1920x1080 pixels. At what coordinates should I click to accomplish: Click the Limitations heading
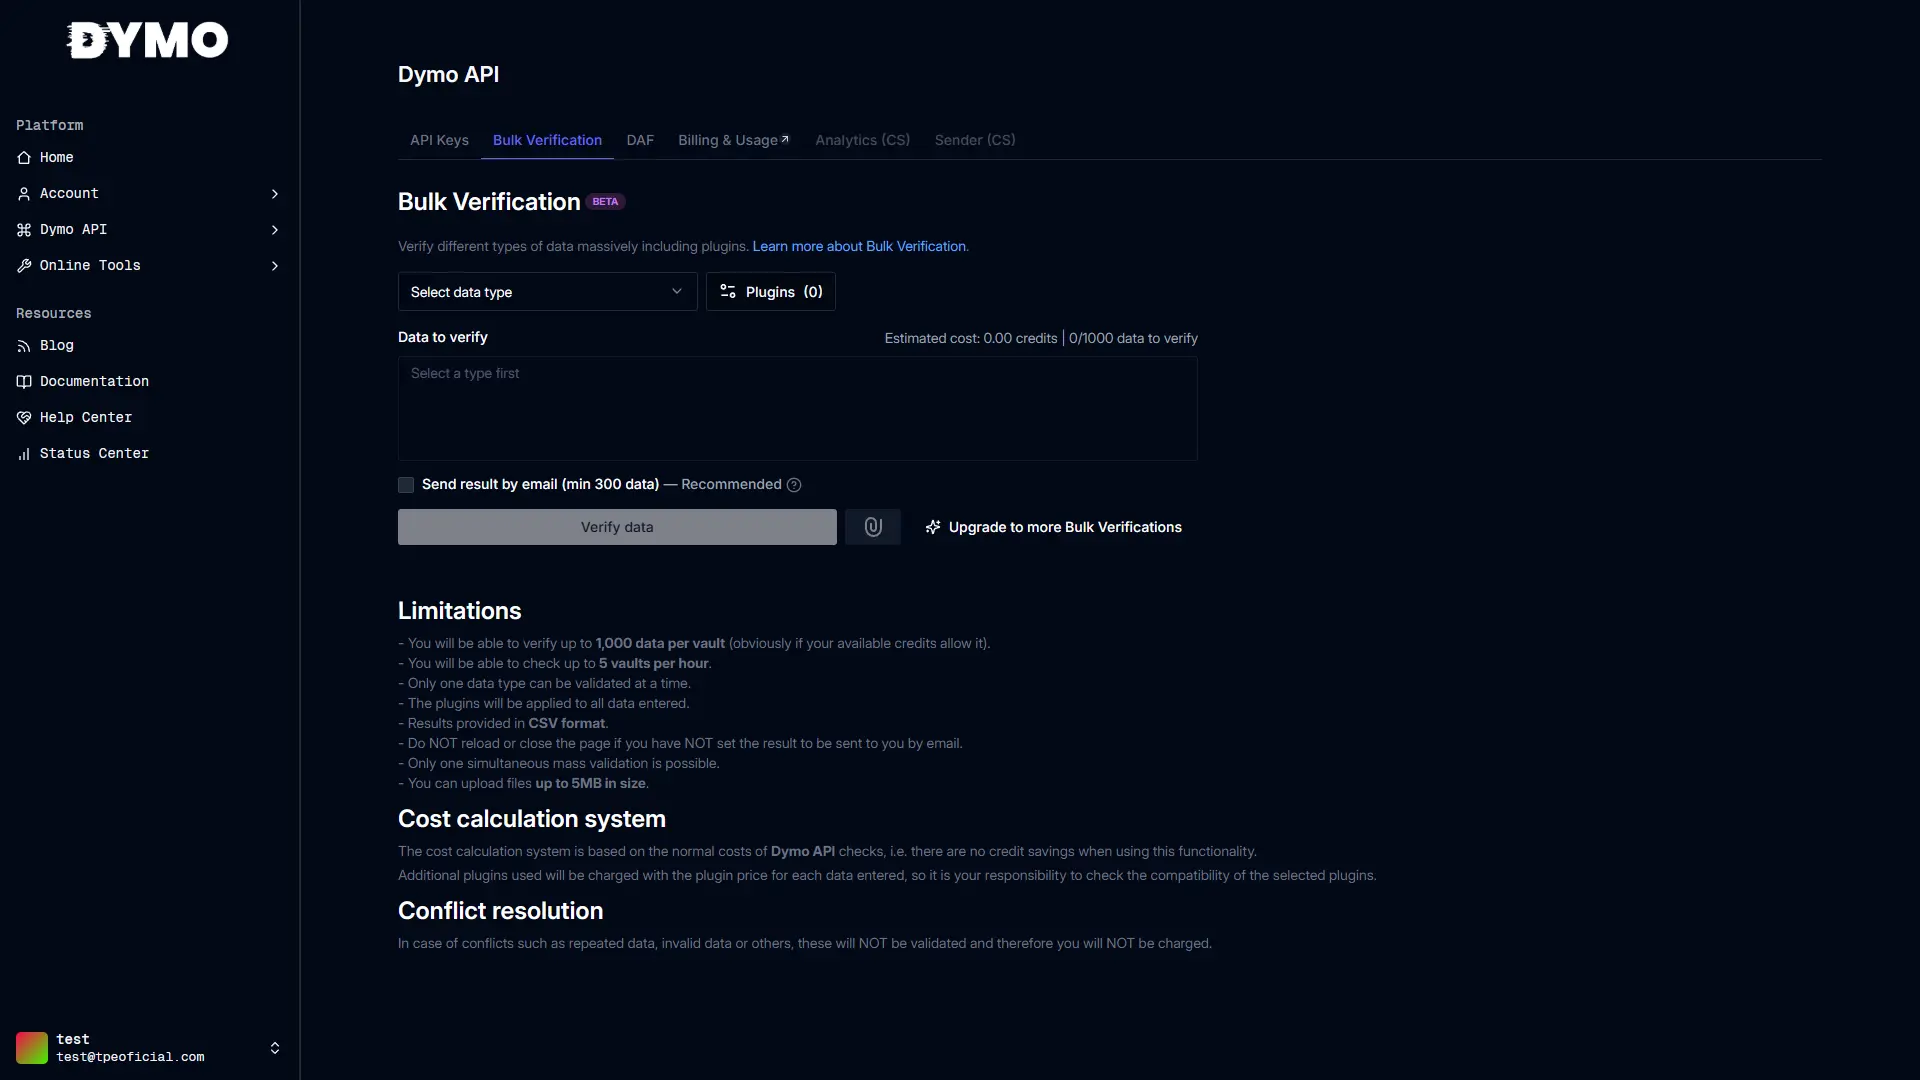(459, 611)
